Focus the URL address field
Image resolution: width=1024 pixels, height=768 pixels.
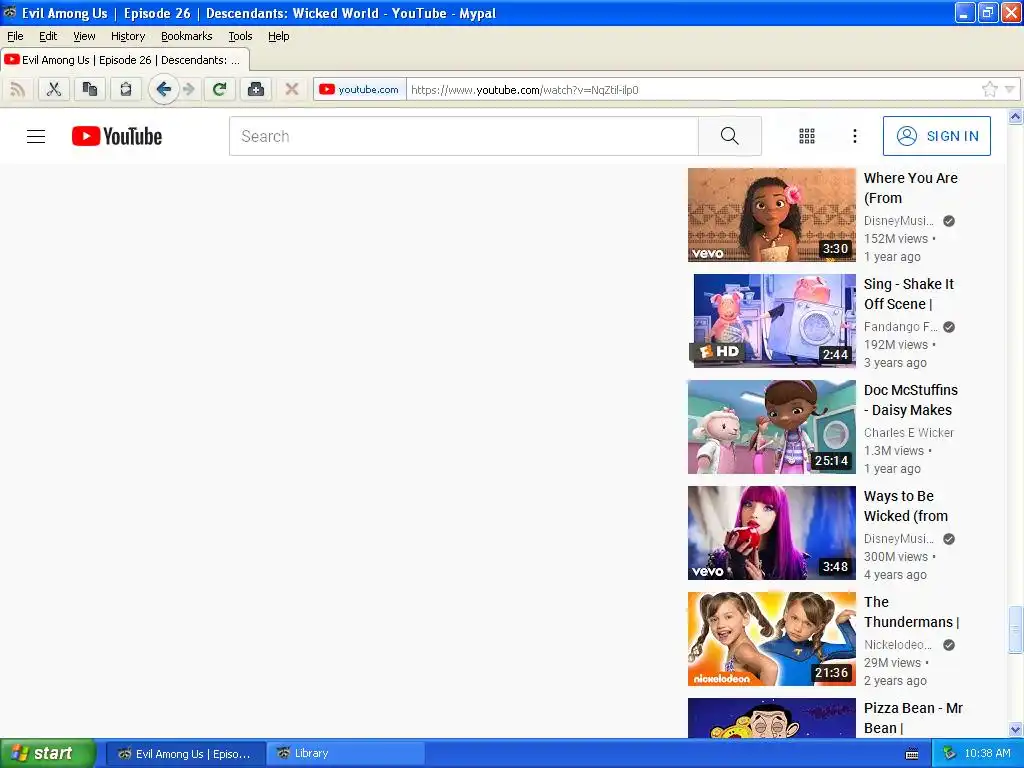(x=692, y=89)
